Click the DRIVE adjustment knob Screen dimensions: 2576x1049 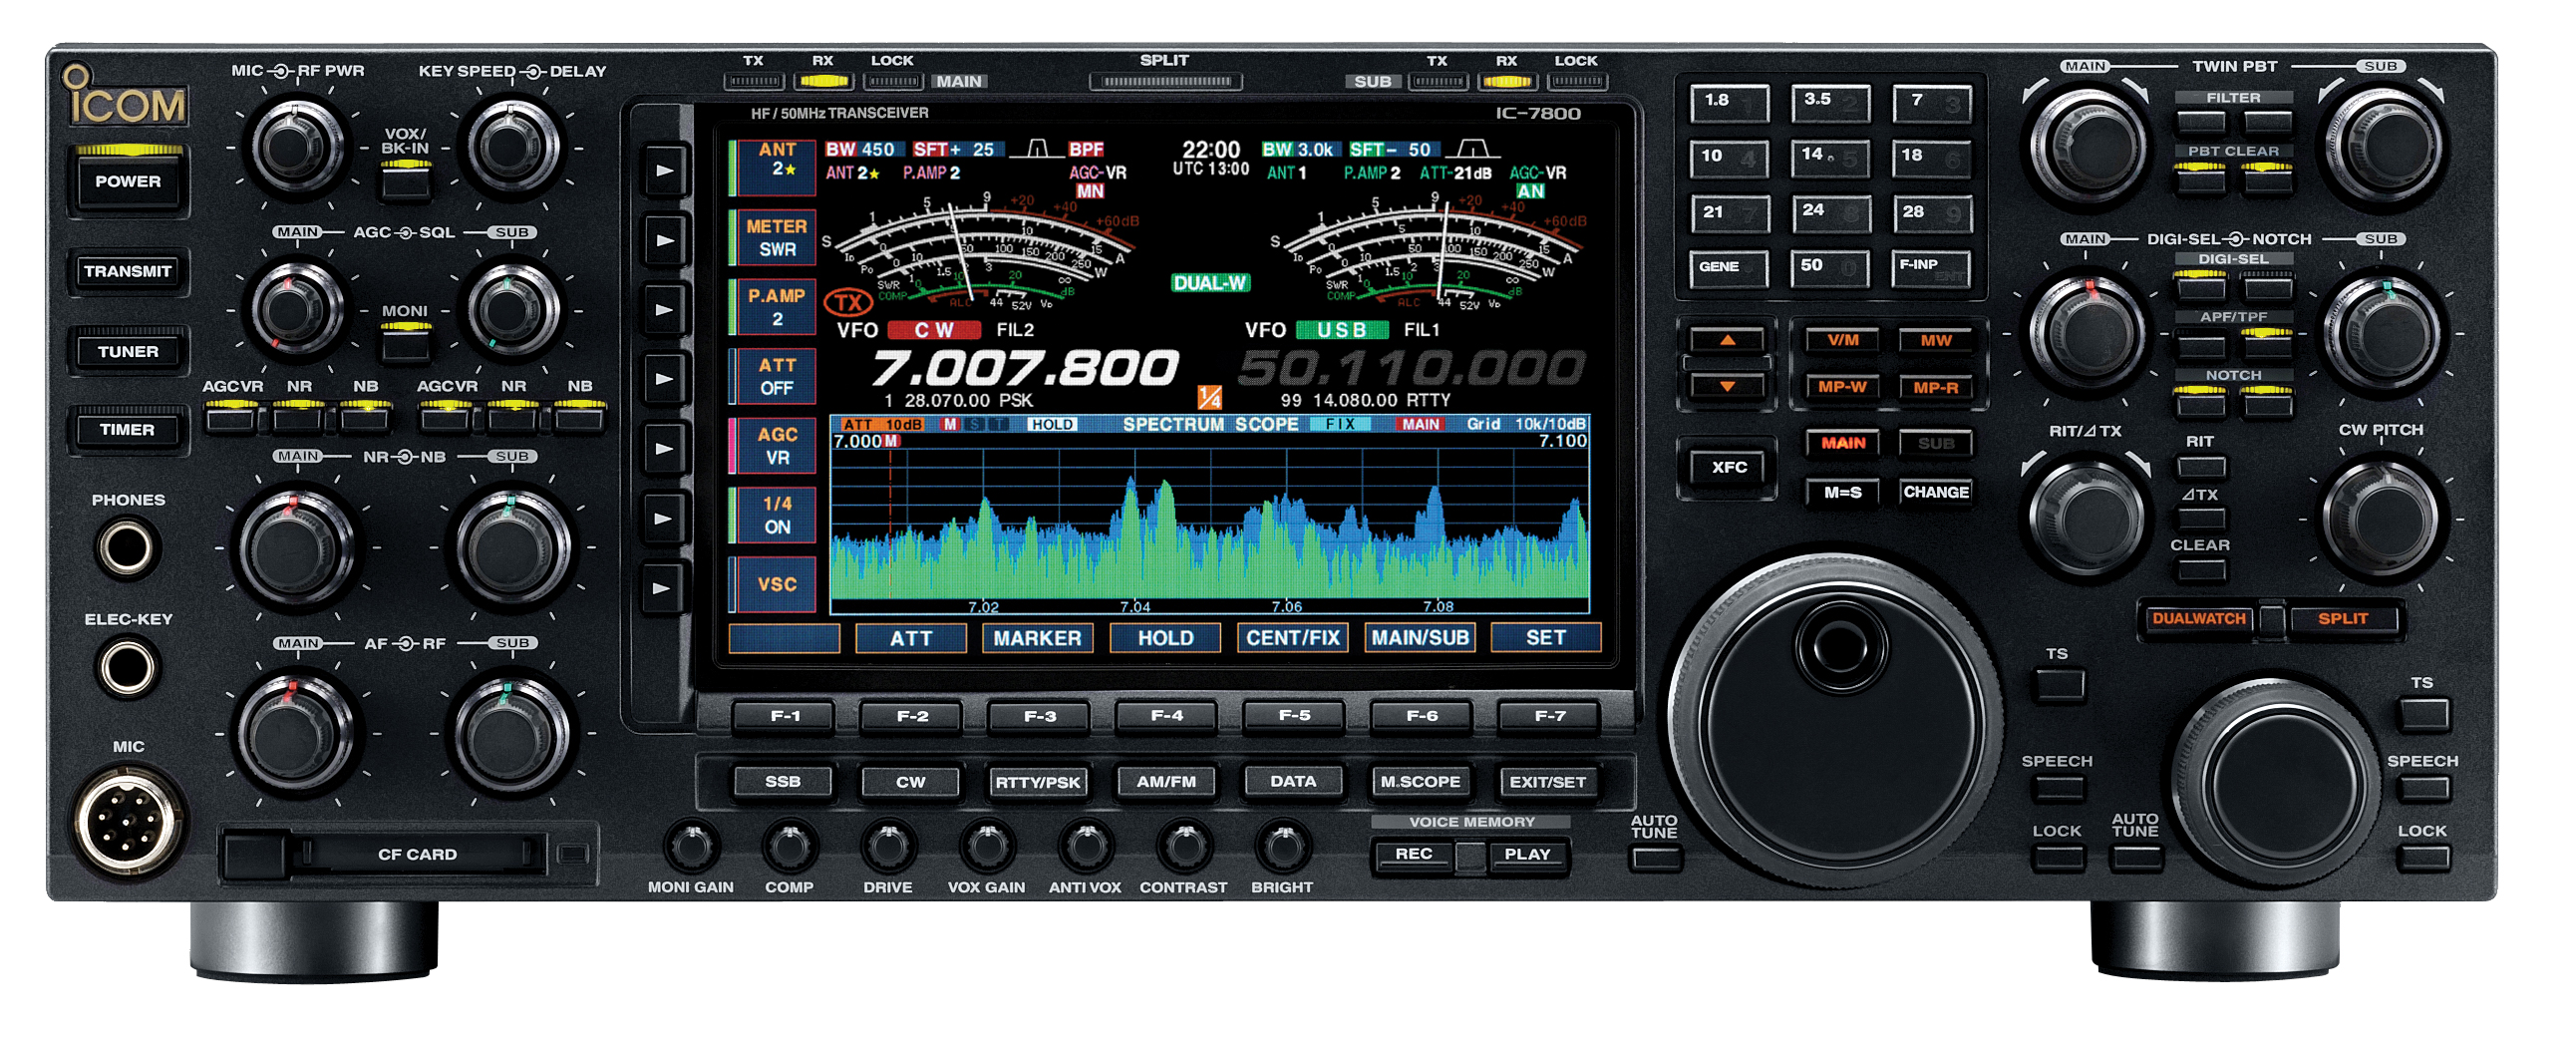coord(888,848)
